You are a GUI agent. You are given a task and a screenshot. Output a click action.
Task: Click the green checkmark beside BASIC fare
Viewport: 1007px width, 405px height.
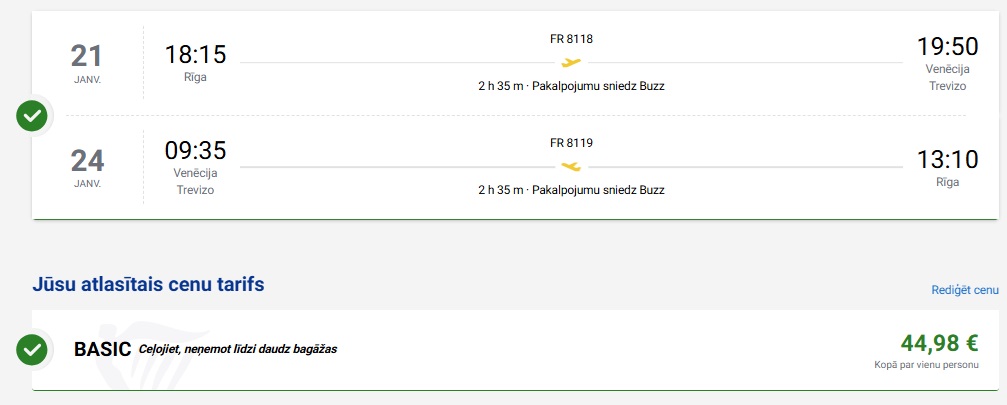point(32,349)
